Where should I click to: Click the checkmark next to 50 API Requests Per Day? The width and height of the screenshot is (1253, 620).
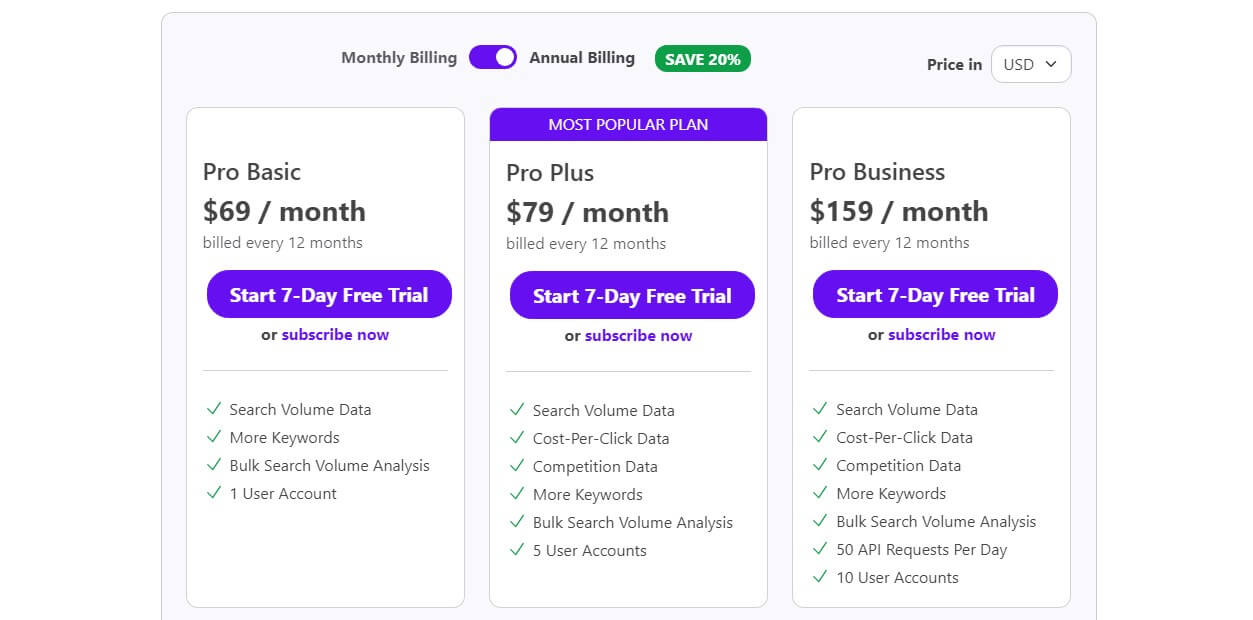[x=821, y=549]
